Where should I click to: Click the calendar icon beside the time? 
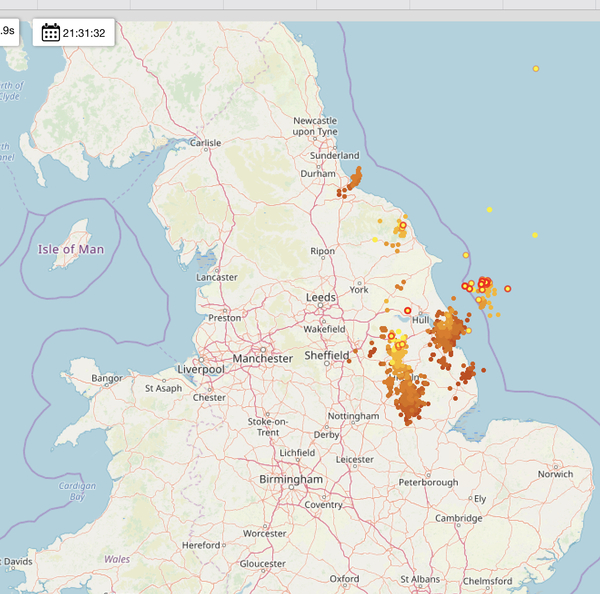(x=50, y=33)
